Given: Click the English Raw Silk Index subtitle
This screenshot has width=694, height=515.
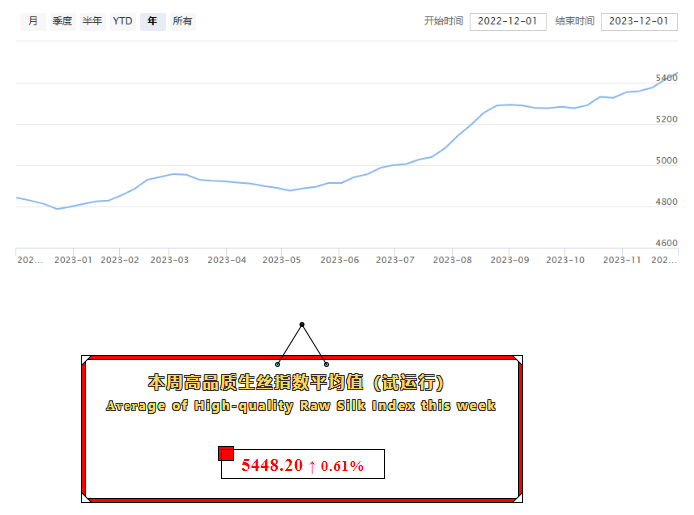Looking at the screenshot, I should 300,406.
